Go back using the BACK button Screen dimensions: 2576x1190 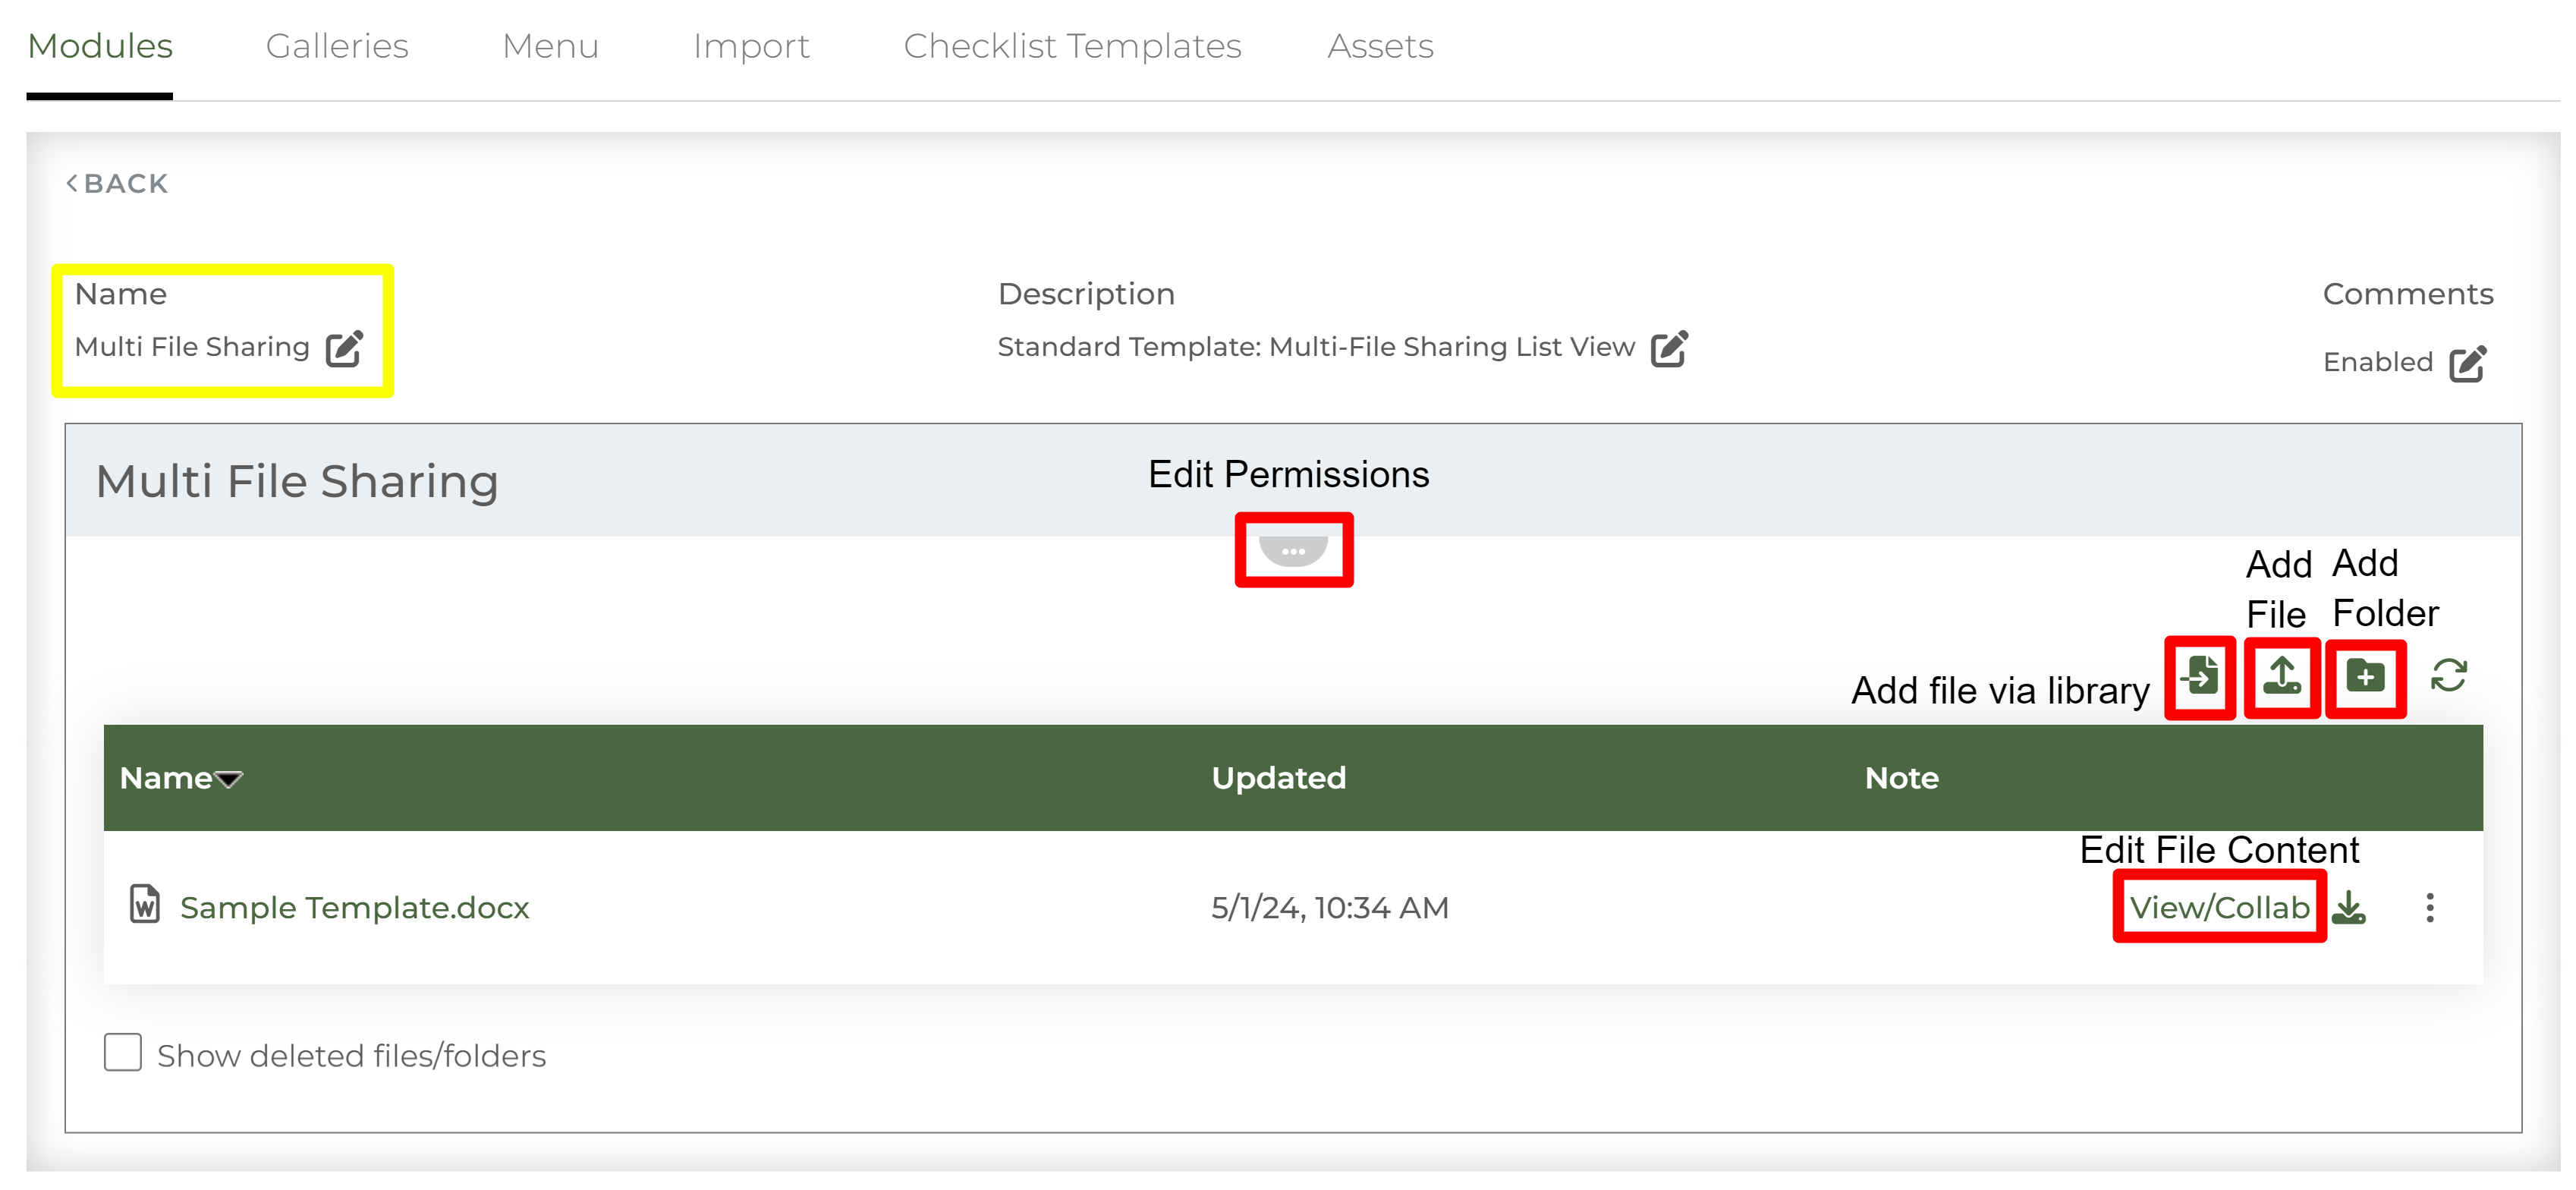[117, 184]
